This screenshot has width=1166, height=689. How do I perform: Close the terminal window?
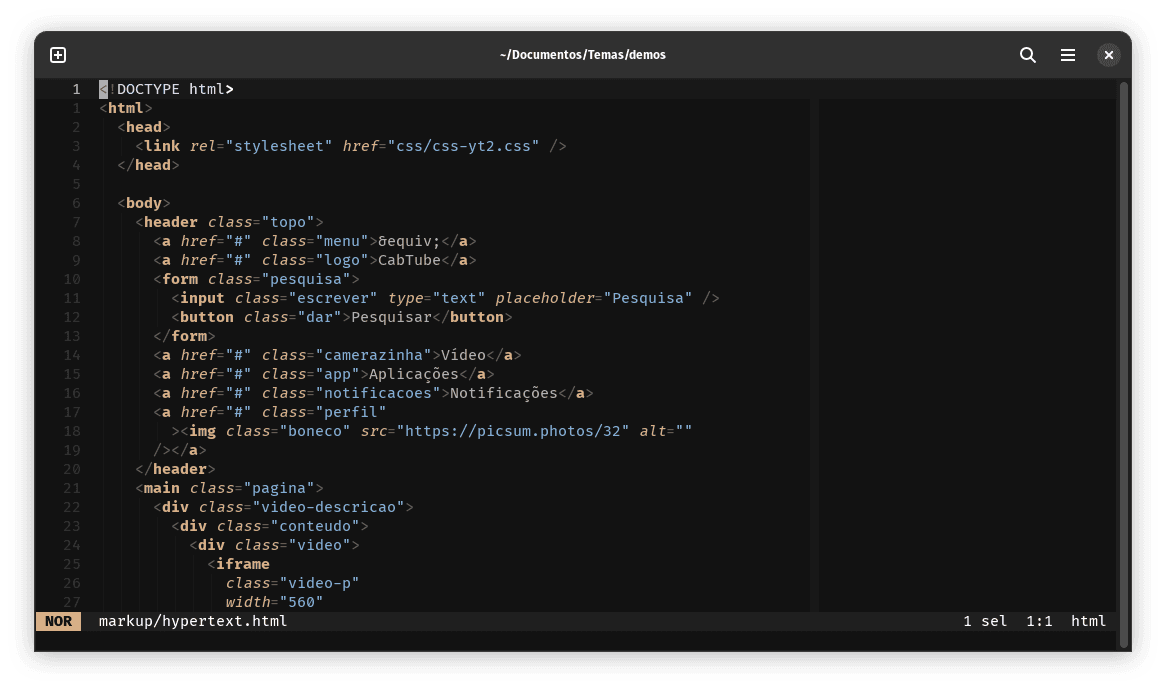tap(1109, 55)
